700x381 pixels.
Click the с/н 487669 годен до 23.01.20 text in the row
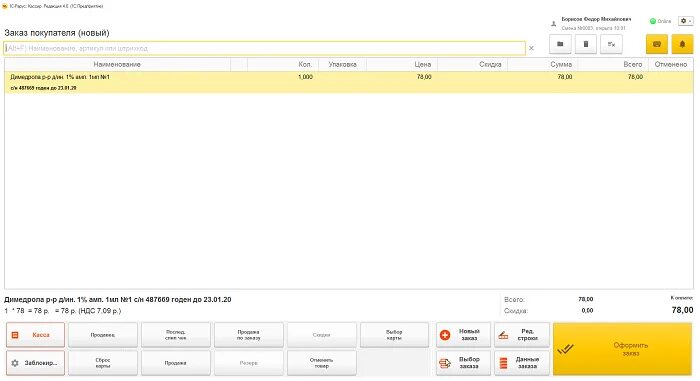pyautogui.click(x=43, y=88)
